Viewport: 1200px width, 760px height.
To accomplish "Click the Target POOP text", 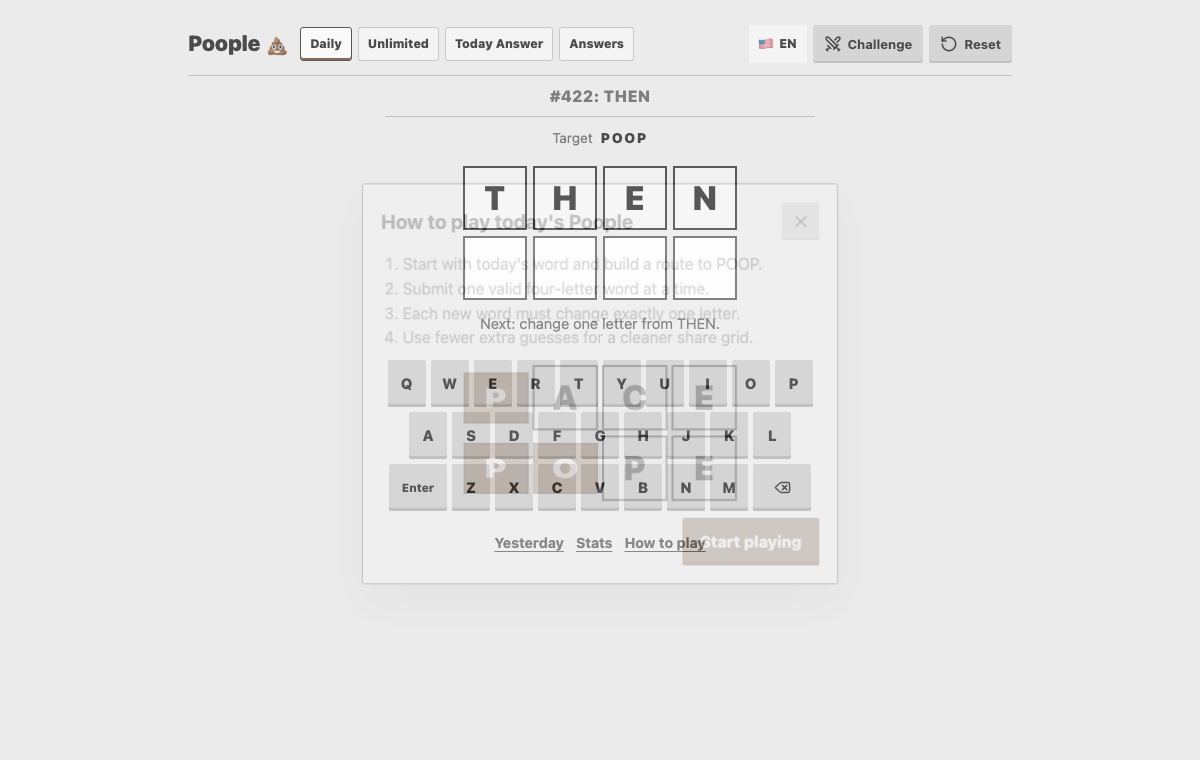I will pyautogui.click(x=600, y=138).
